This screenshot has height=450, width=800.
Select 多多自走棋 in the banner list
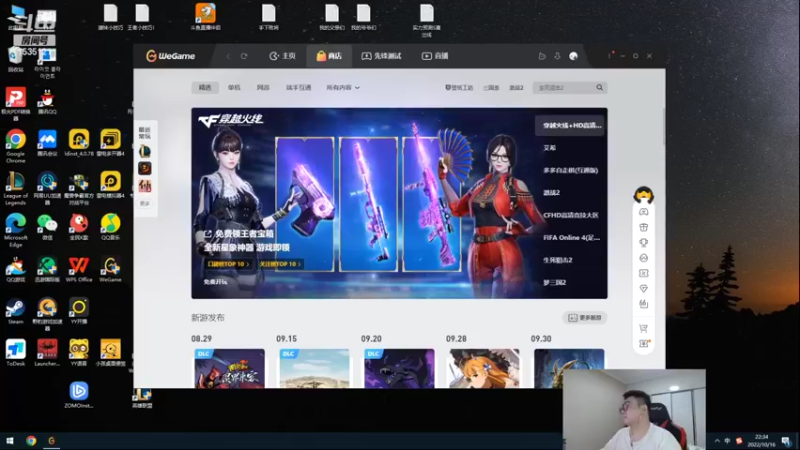[570, 170]
